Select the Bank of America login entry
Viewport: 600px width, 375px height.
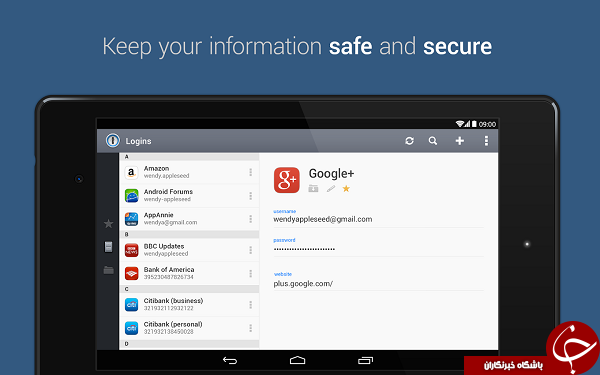tap(189, 274)
